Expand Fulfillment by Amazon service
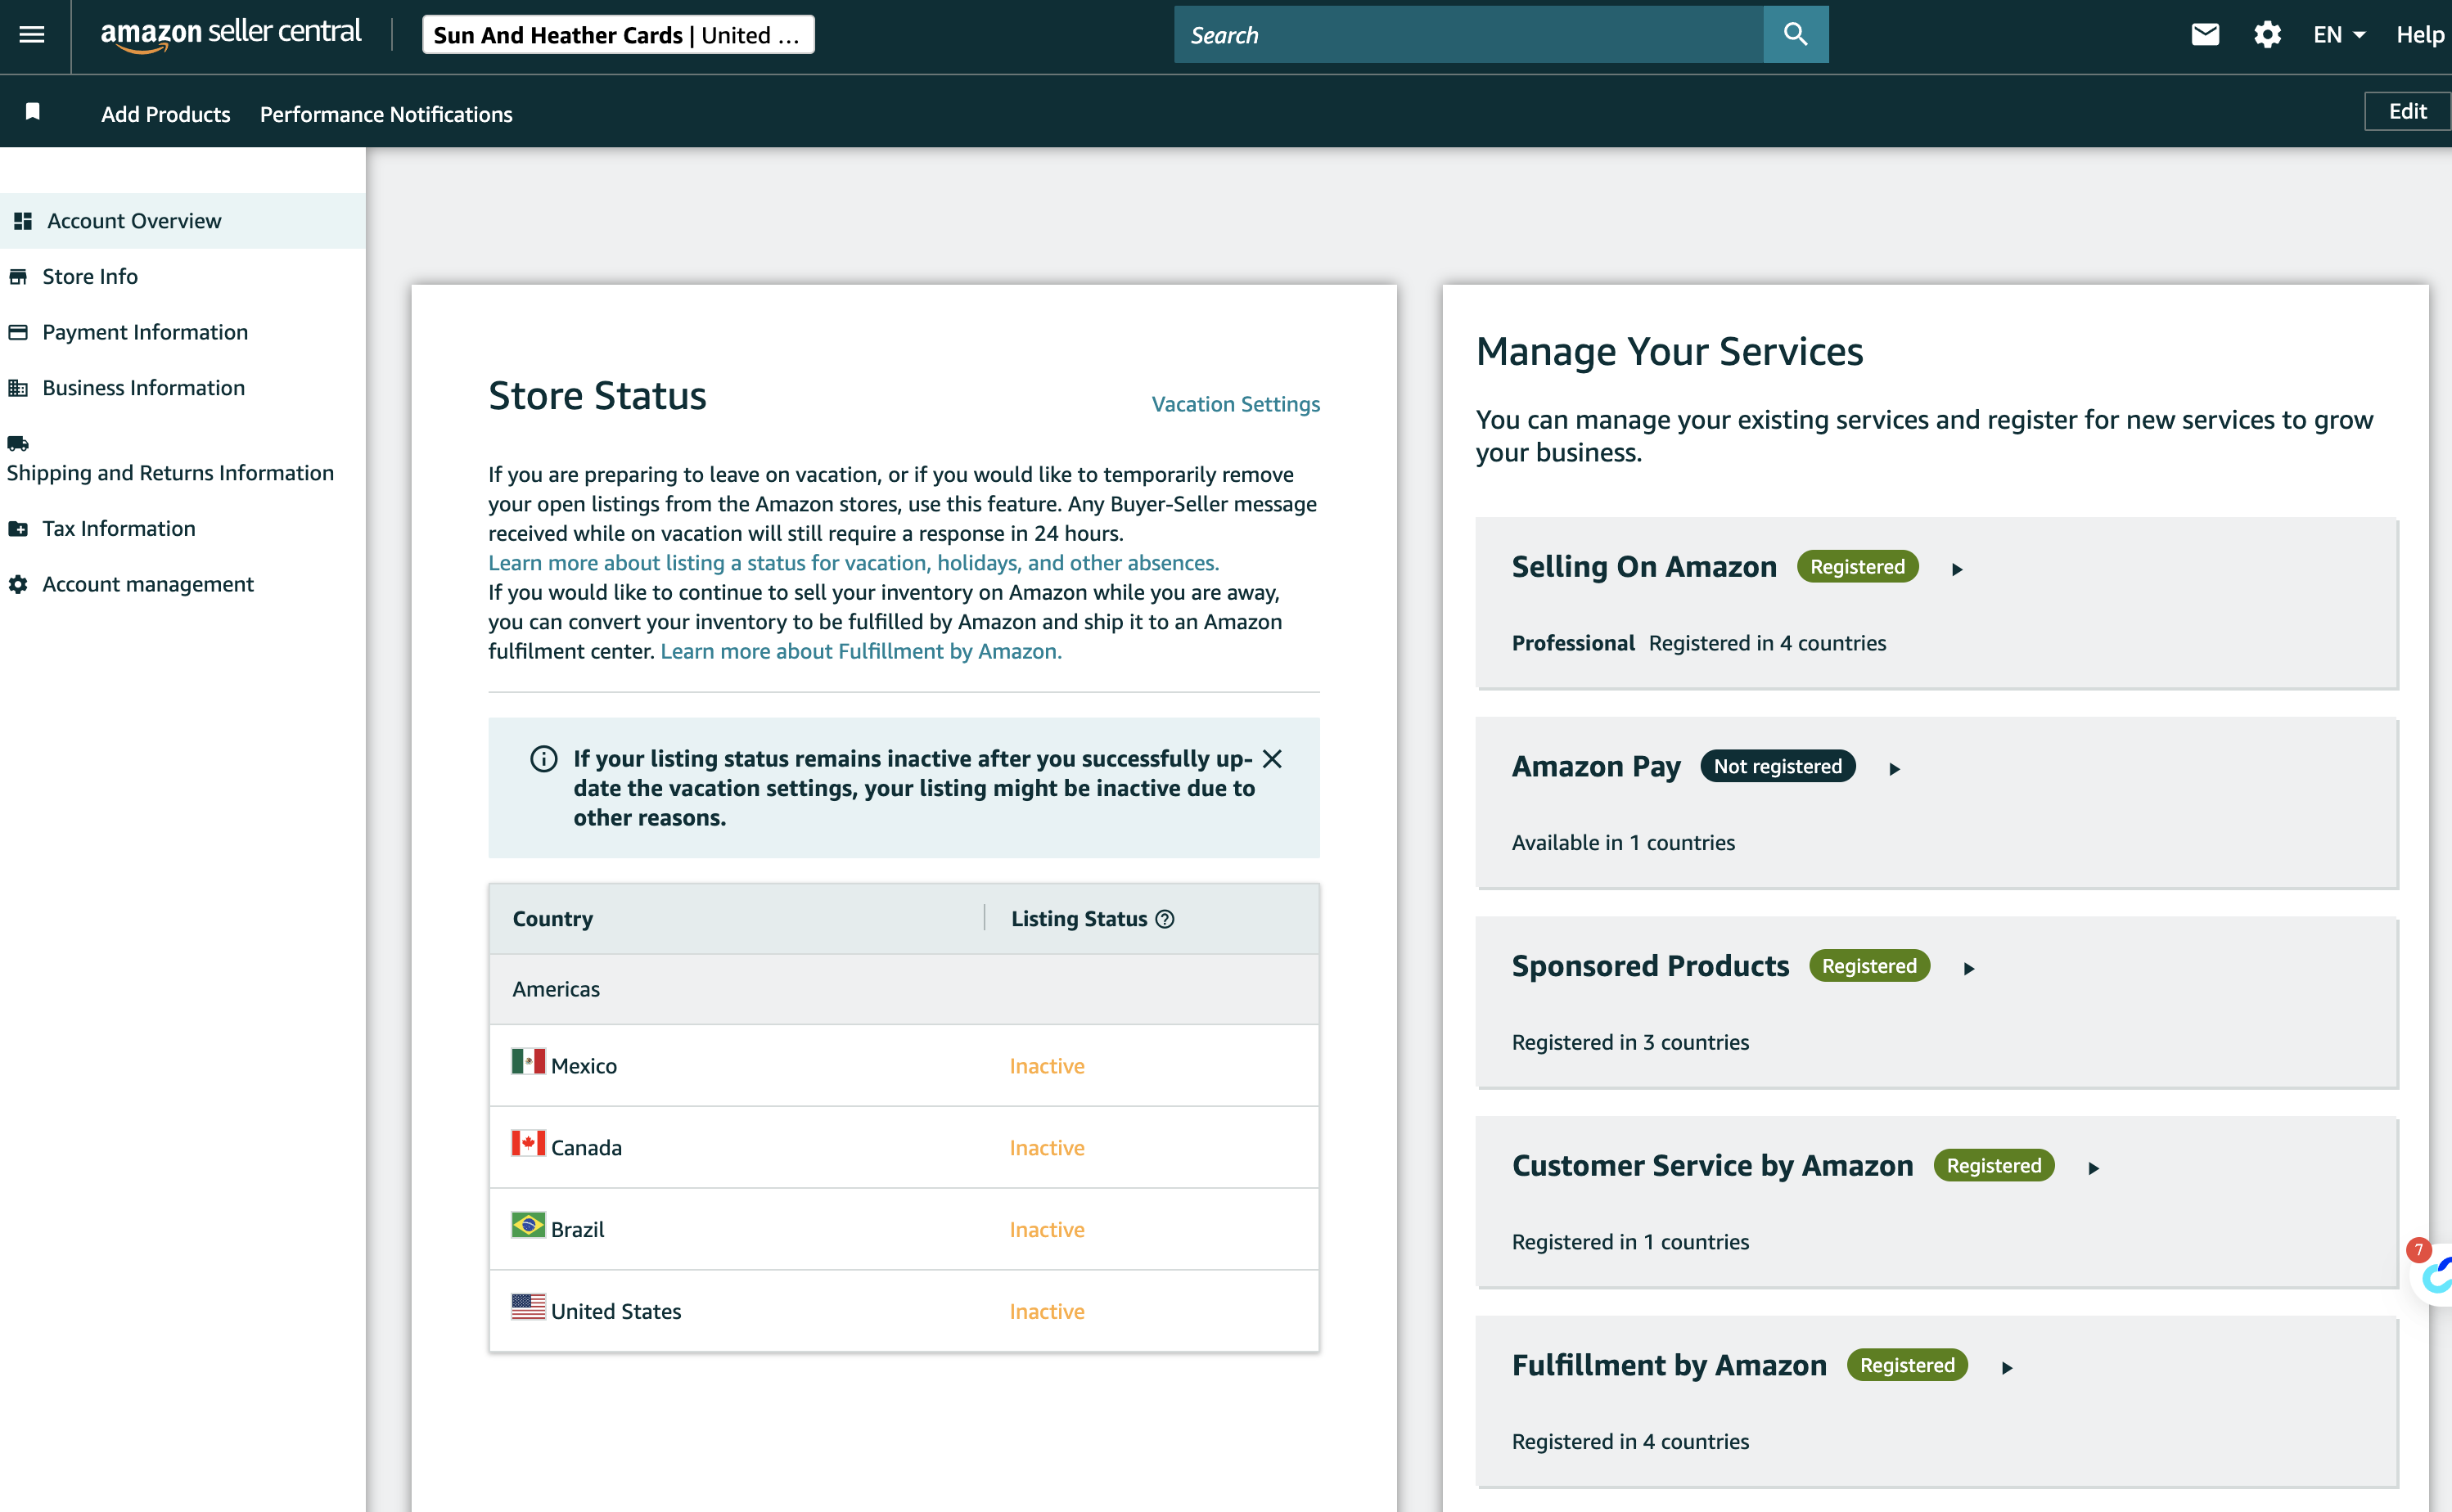 click(2006, 1368)
